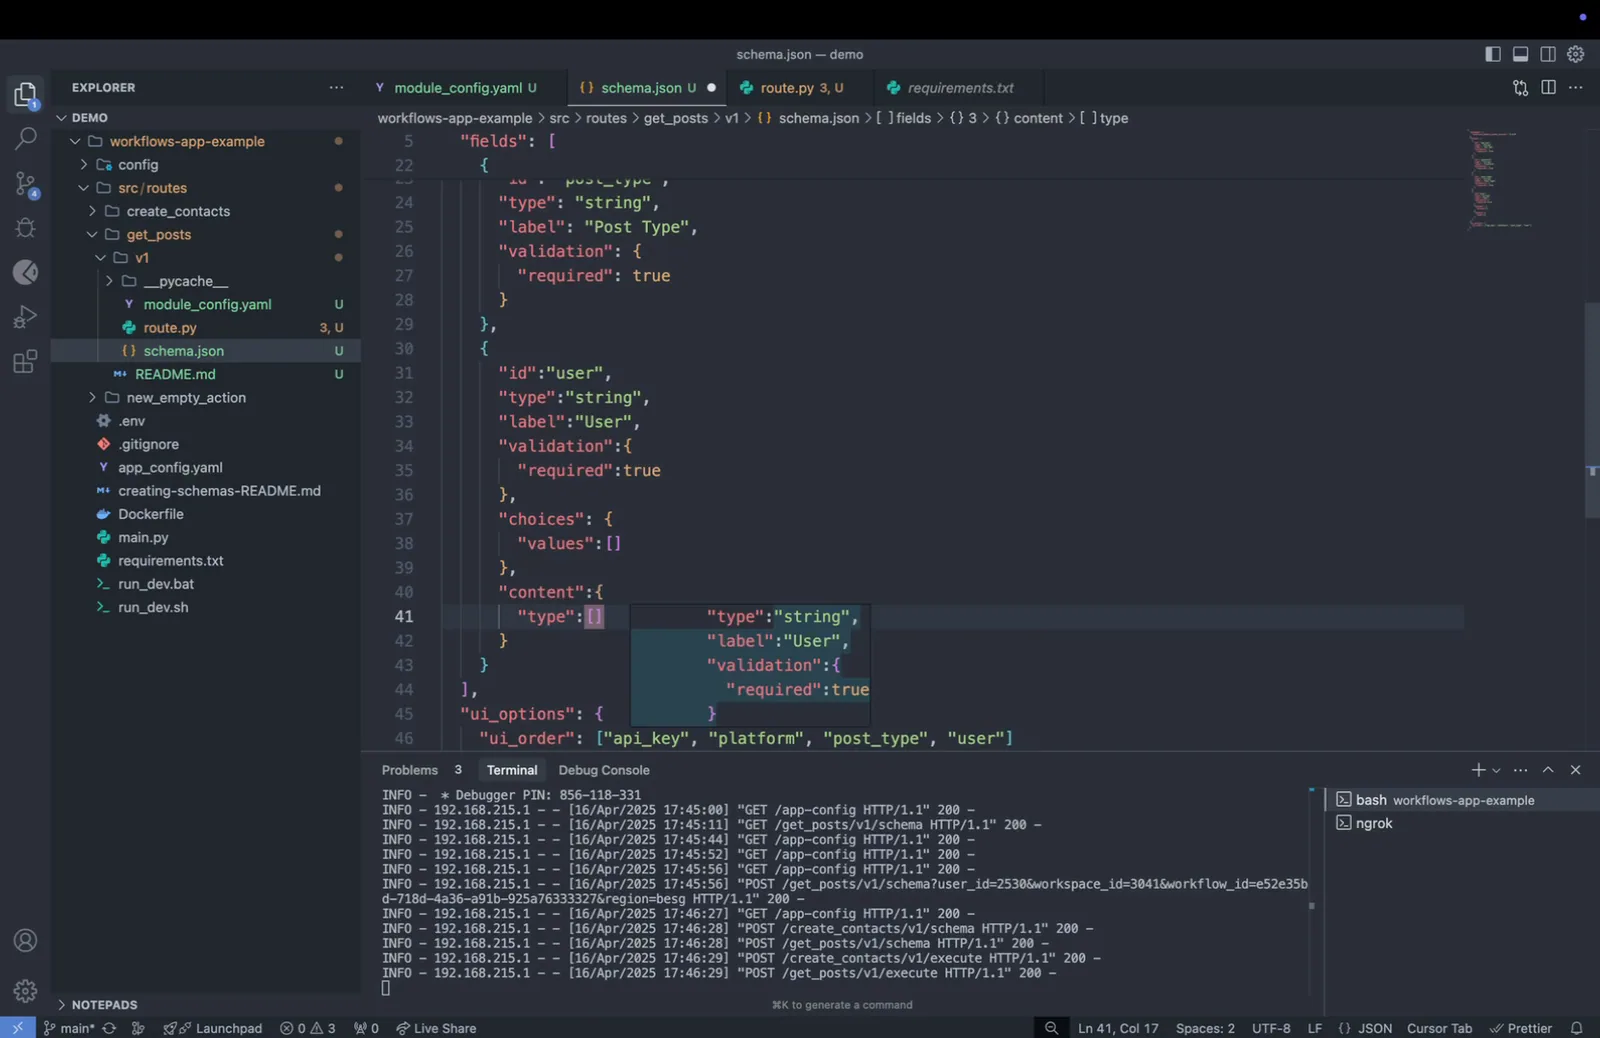This screenshot has width=1600, height=1038.
Task: Toggle primary sidebar layout icon
Action: coord(1492,54)
